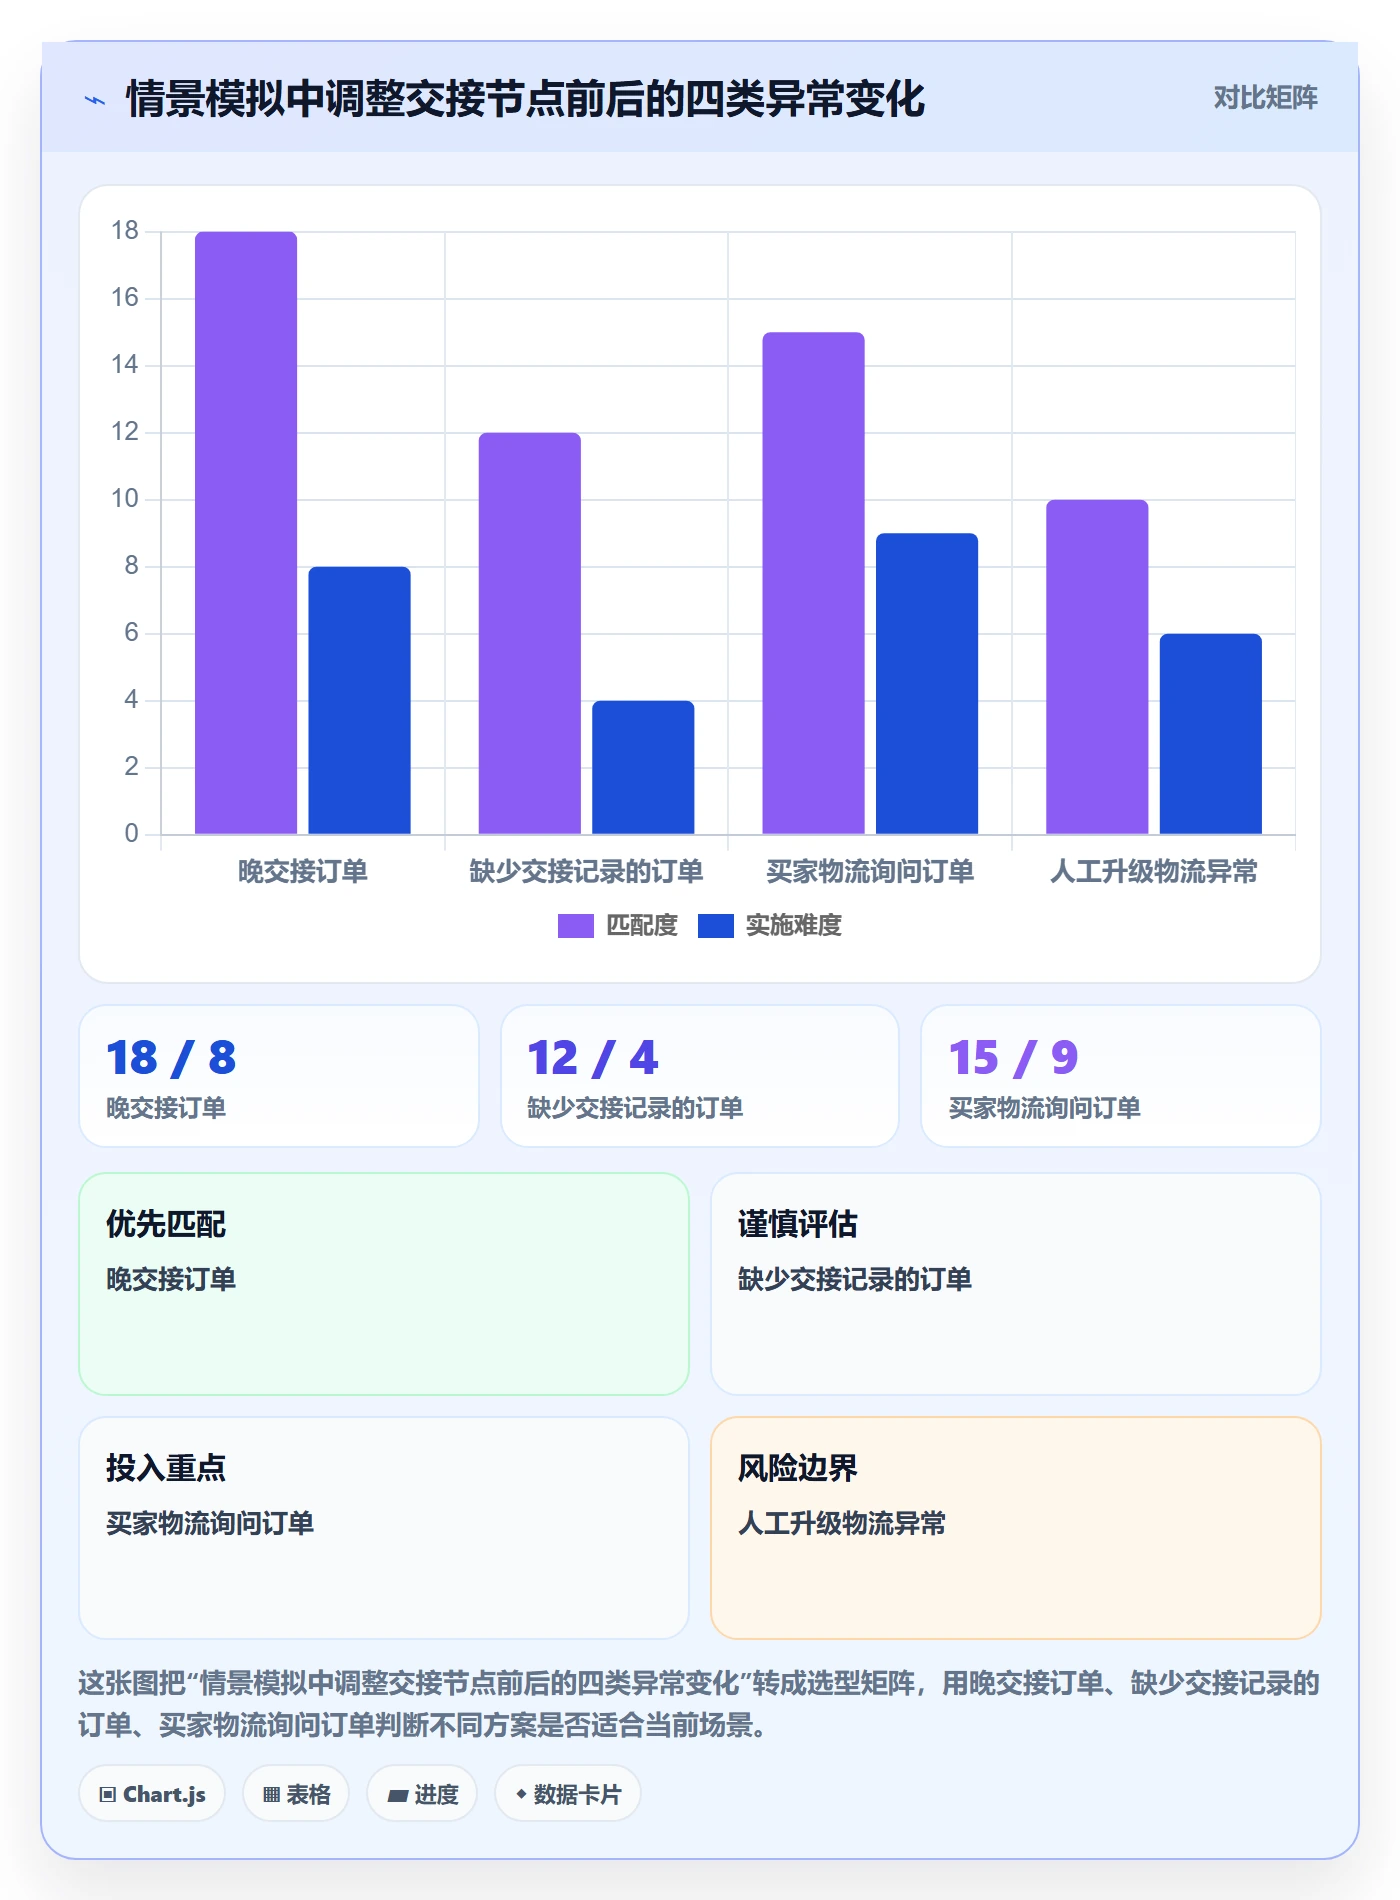
Task: Click the y-axis value 10
Action: tap(125, 499)
